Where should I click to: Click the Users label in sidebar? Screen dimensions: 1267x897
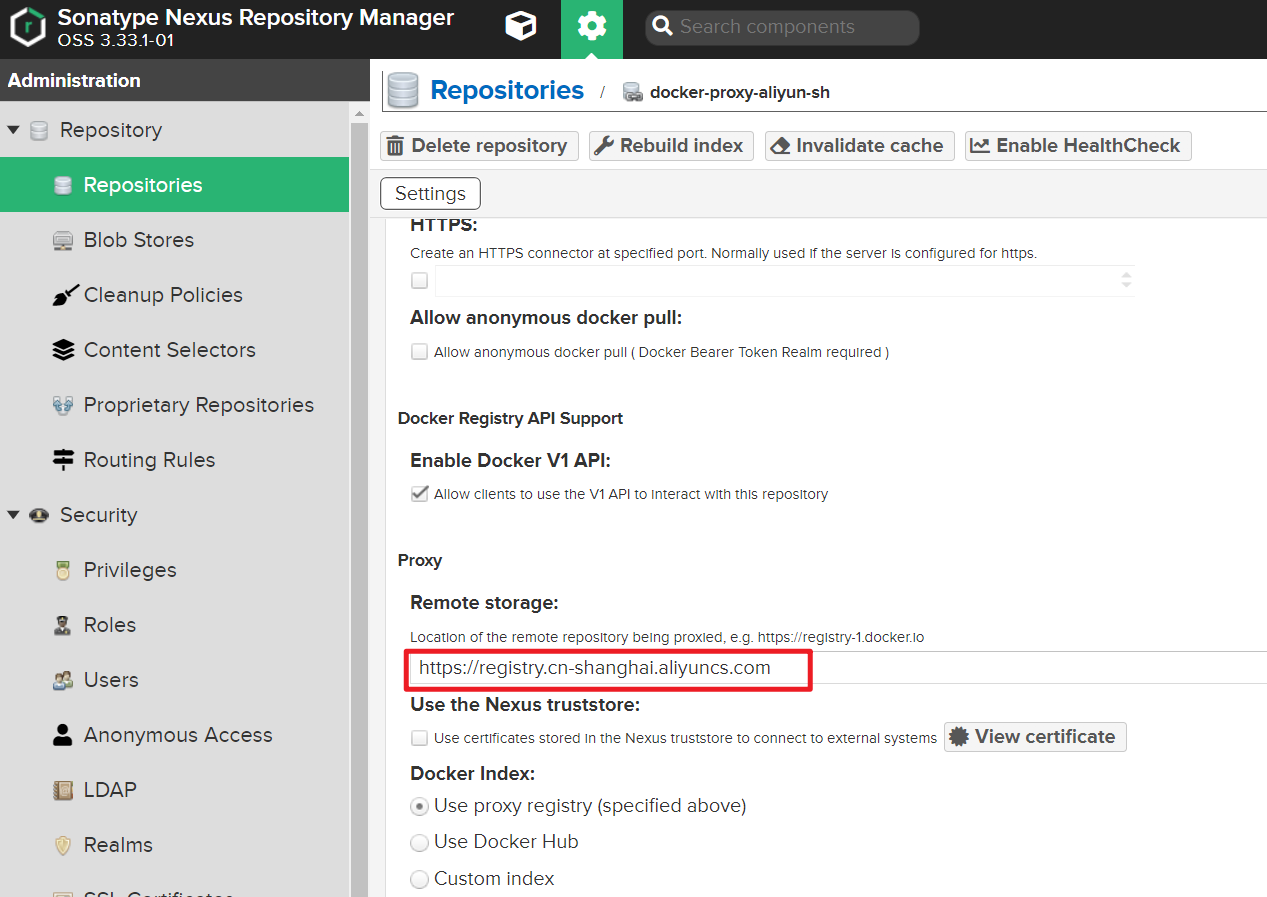111,680
